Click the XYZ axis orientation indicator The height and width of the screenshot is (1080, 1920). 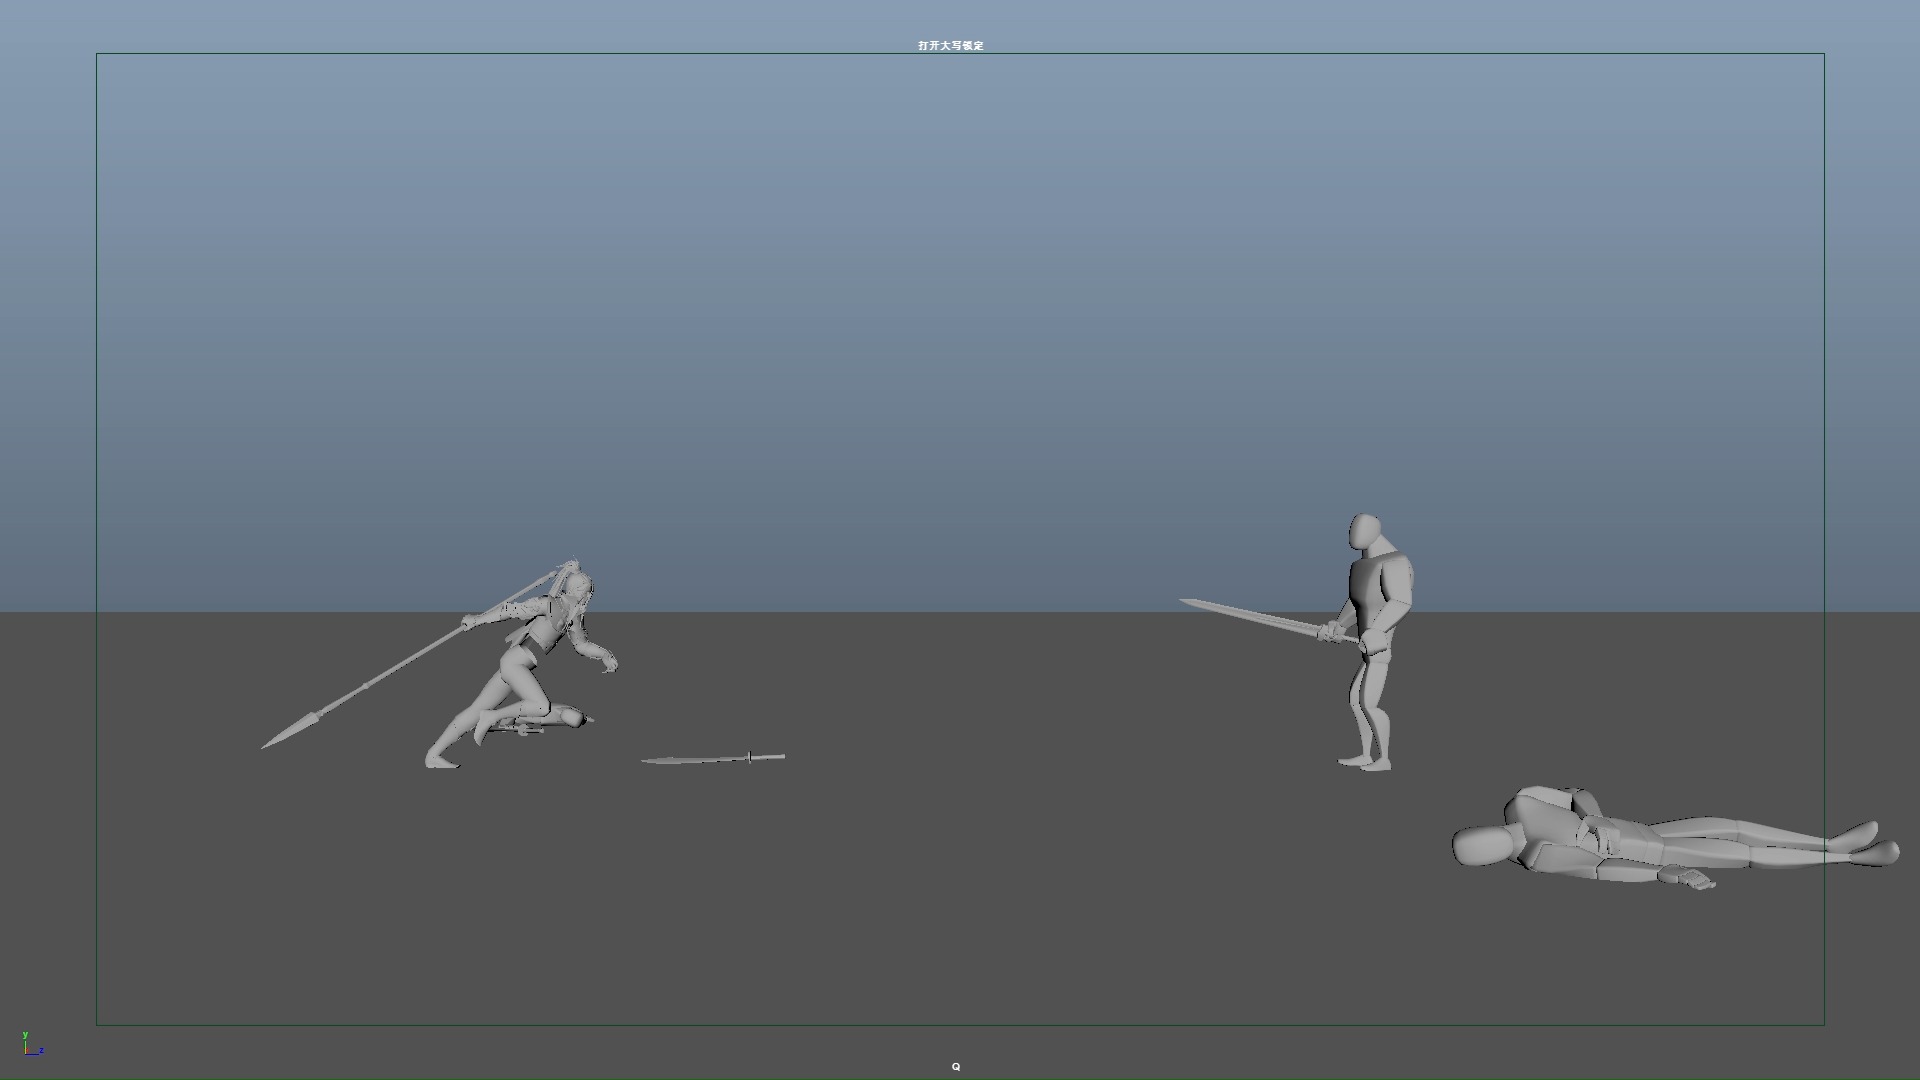33,1043
